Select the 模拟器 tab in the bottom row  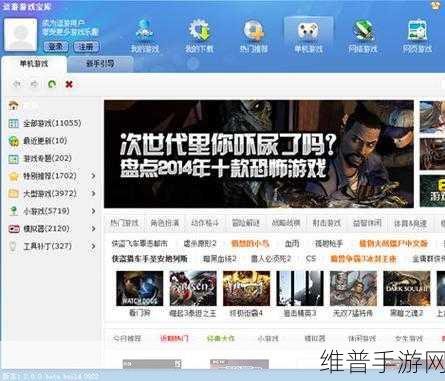(x=315, y=339)
